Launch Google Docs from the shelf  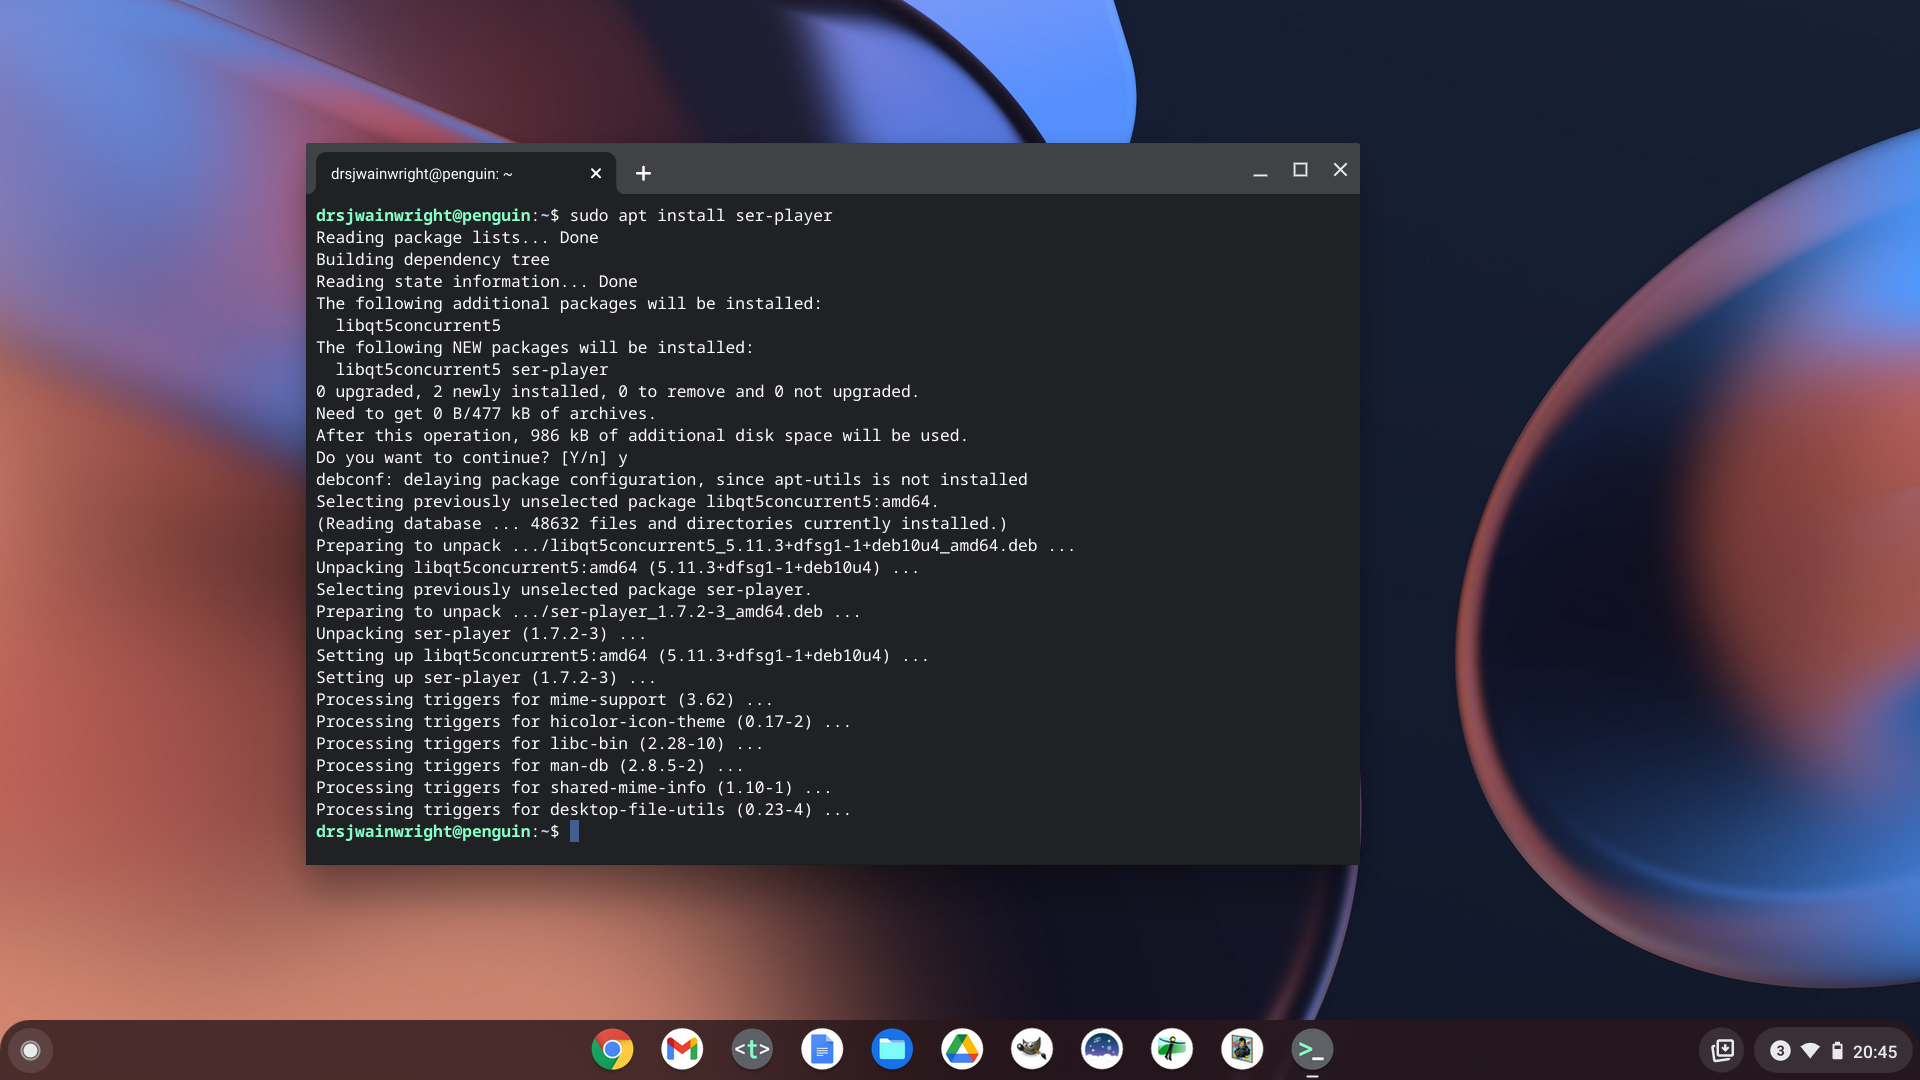coord(822,1049)
